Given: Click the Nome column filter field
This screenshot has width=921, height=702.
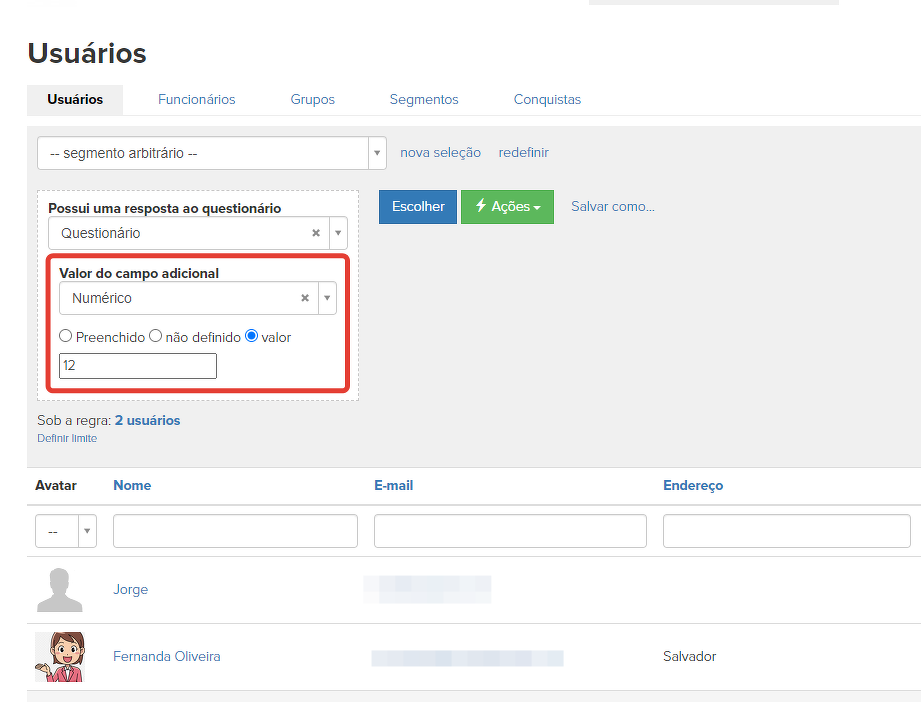Looking at the screenshot, I should (235, 531).
